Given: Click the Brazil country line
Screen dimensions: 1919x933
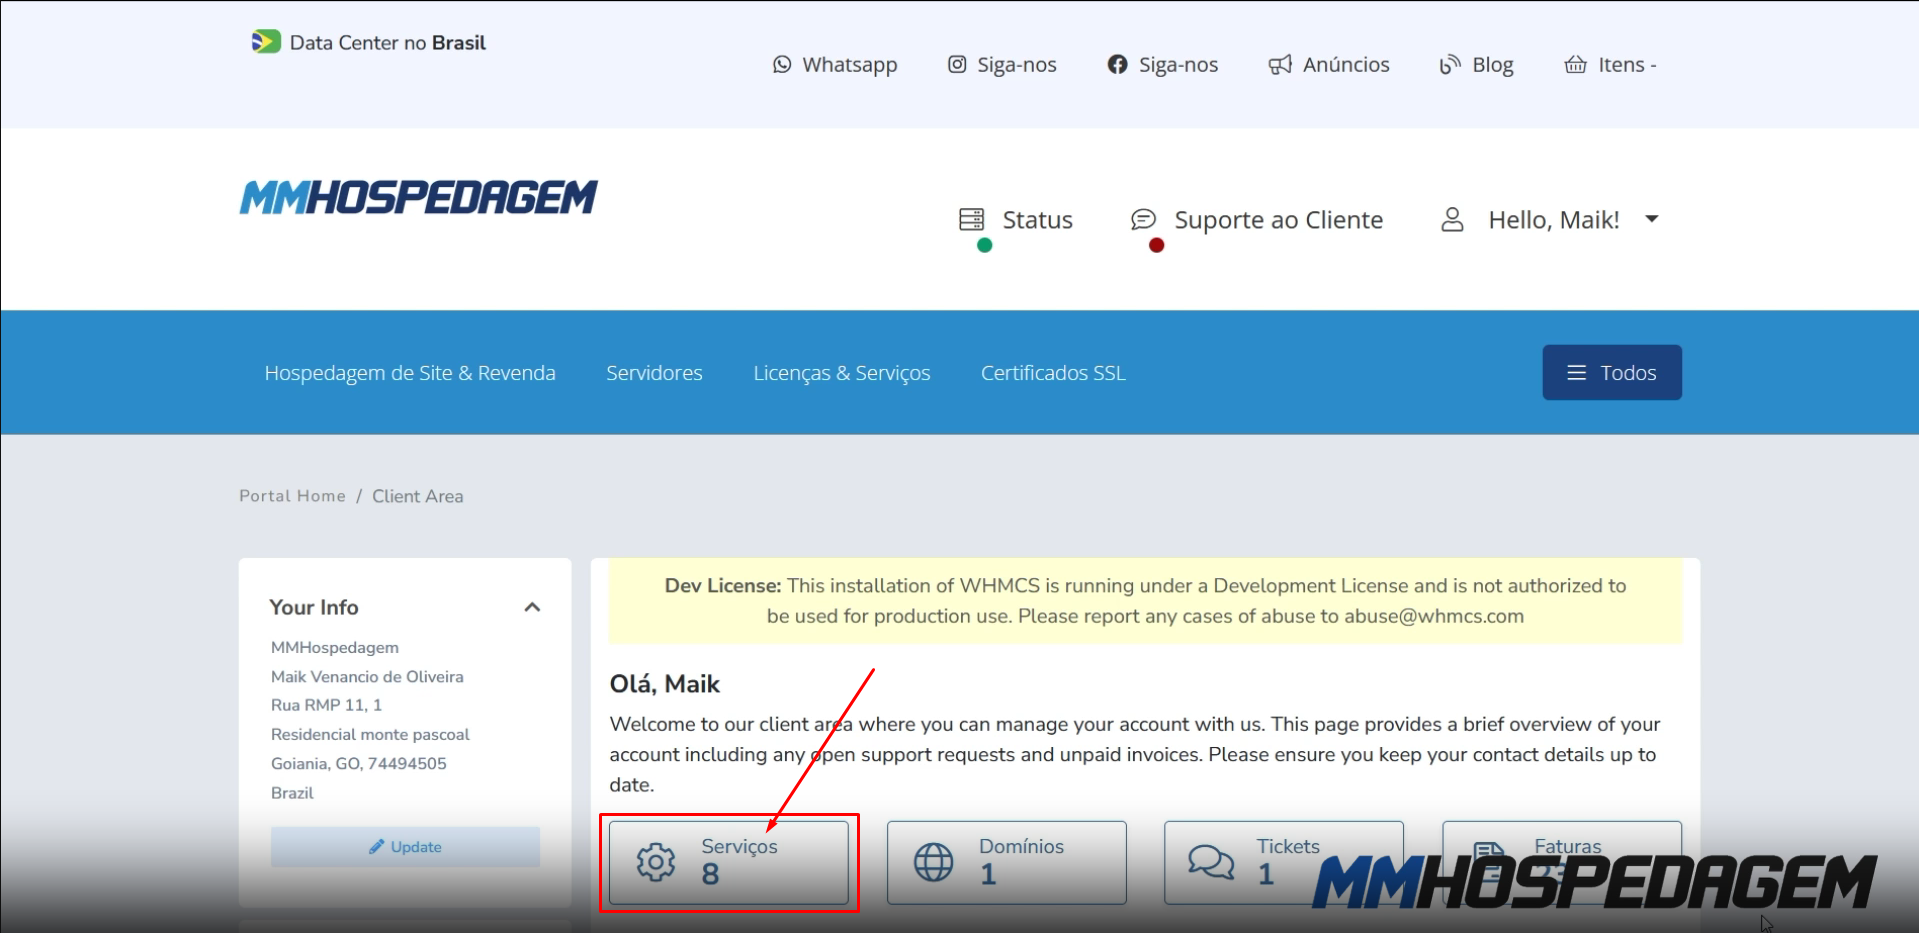Looking at the screenshot, I should 292,793.
